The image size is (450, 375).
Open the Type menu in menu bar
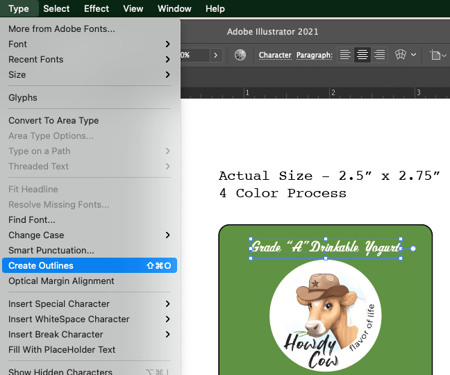click(x=19, y=8)
